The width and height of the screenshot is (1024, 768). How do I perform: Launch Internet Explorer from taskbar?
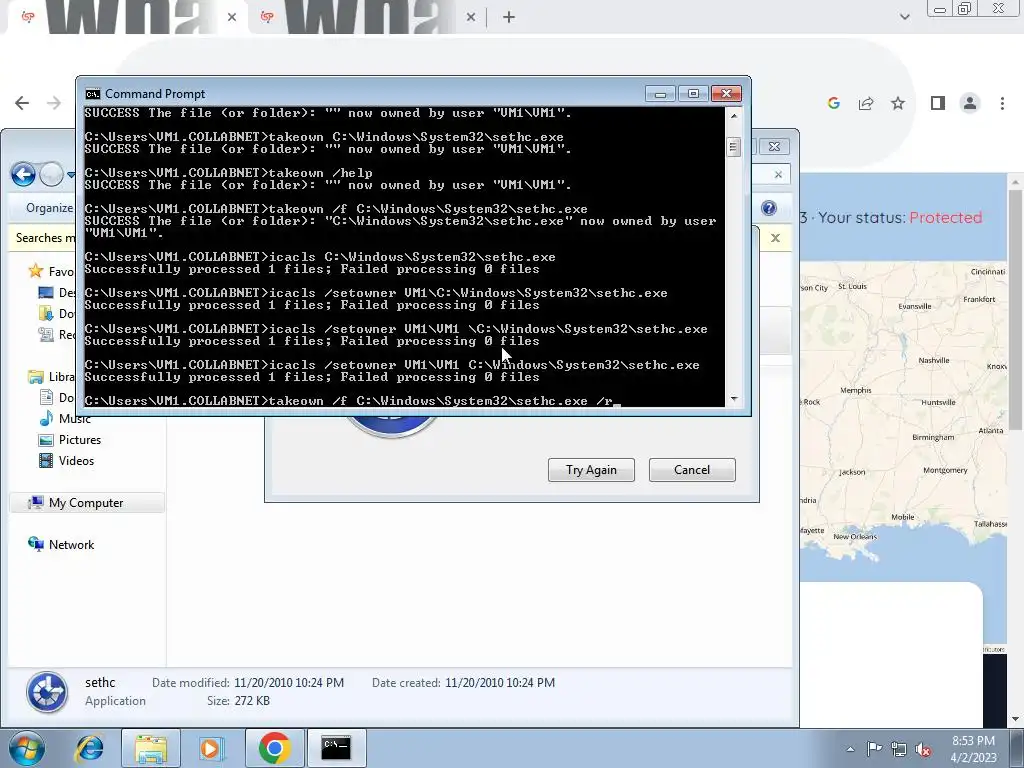pos(89,748)
